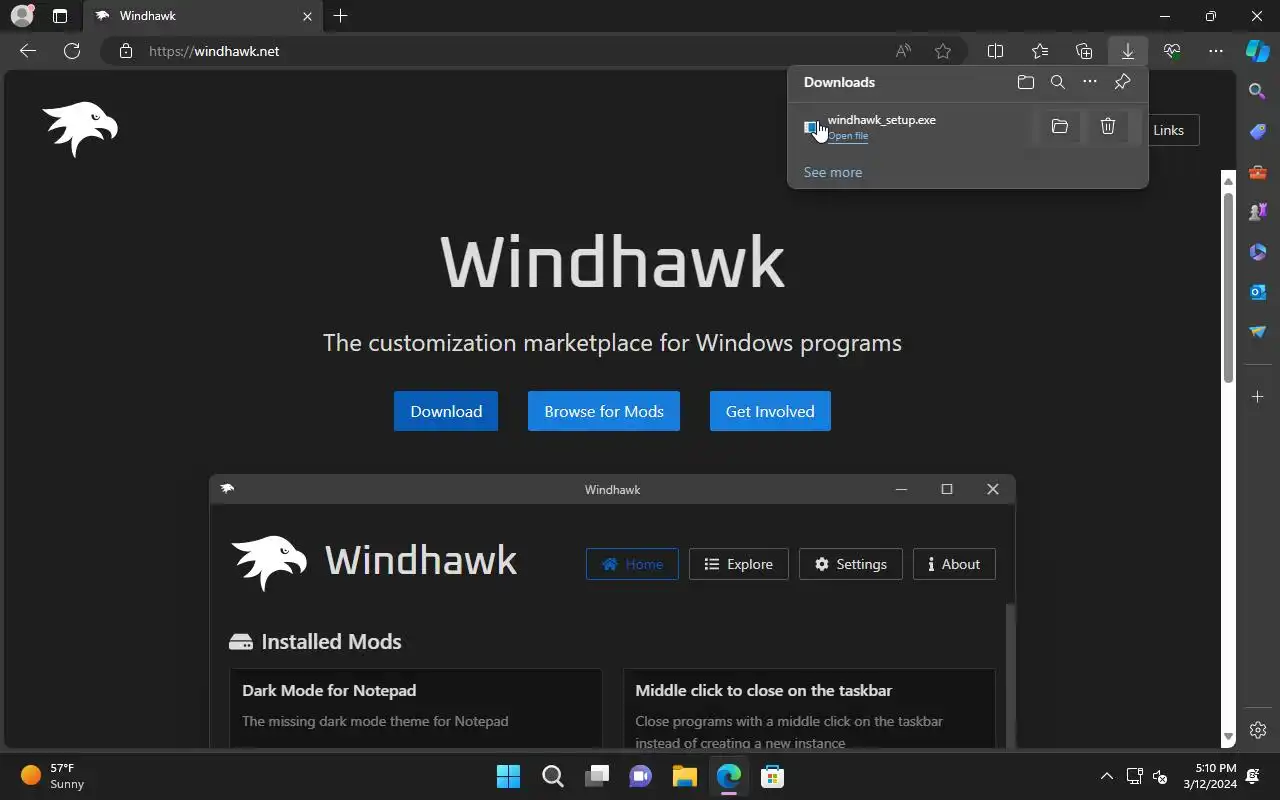This screenshot has height=800, width=1280.
Task: Open the Windows Start menu
Action: click(x=508, y=776)
